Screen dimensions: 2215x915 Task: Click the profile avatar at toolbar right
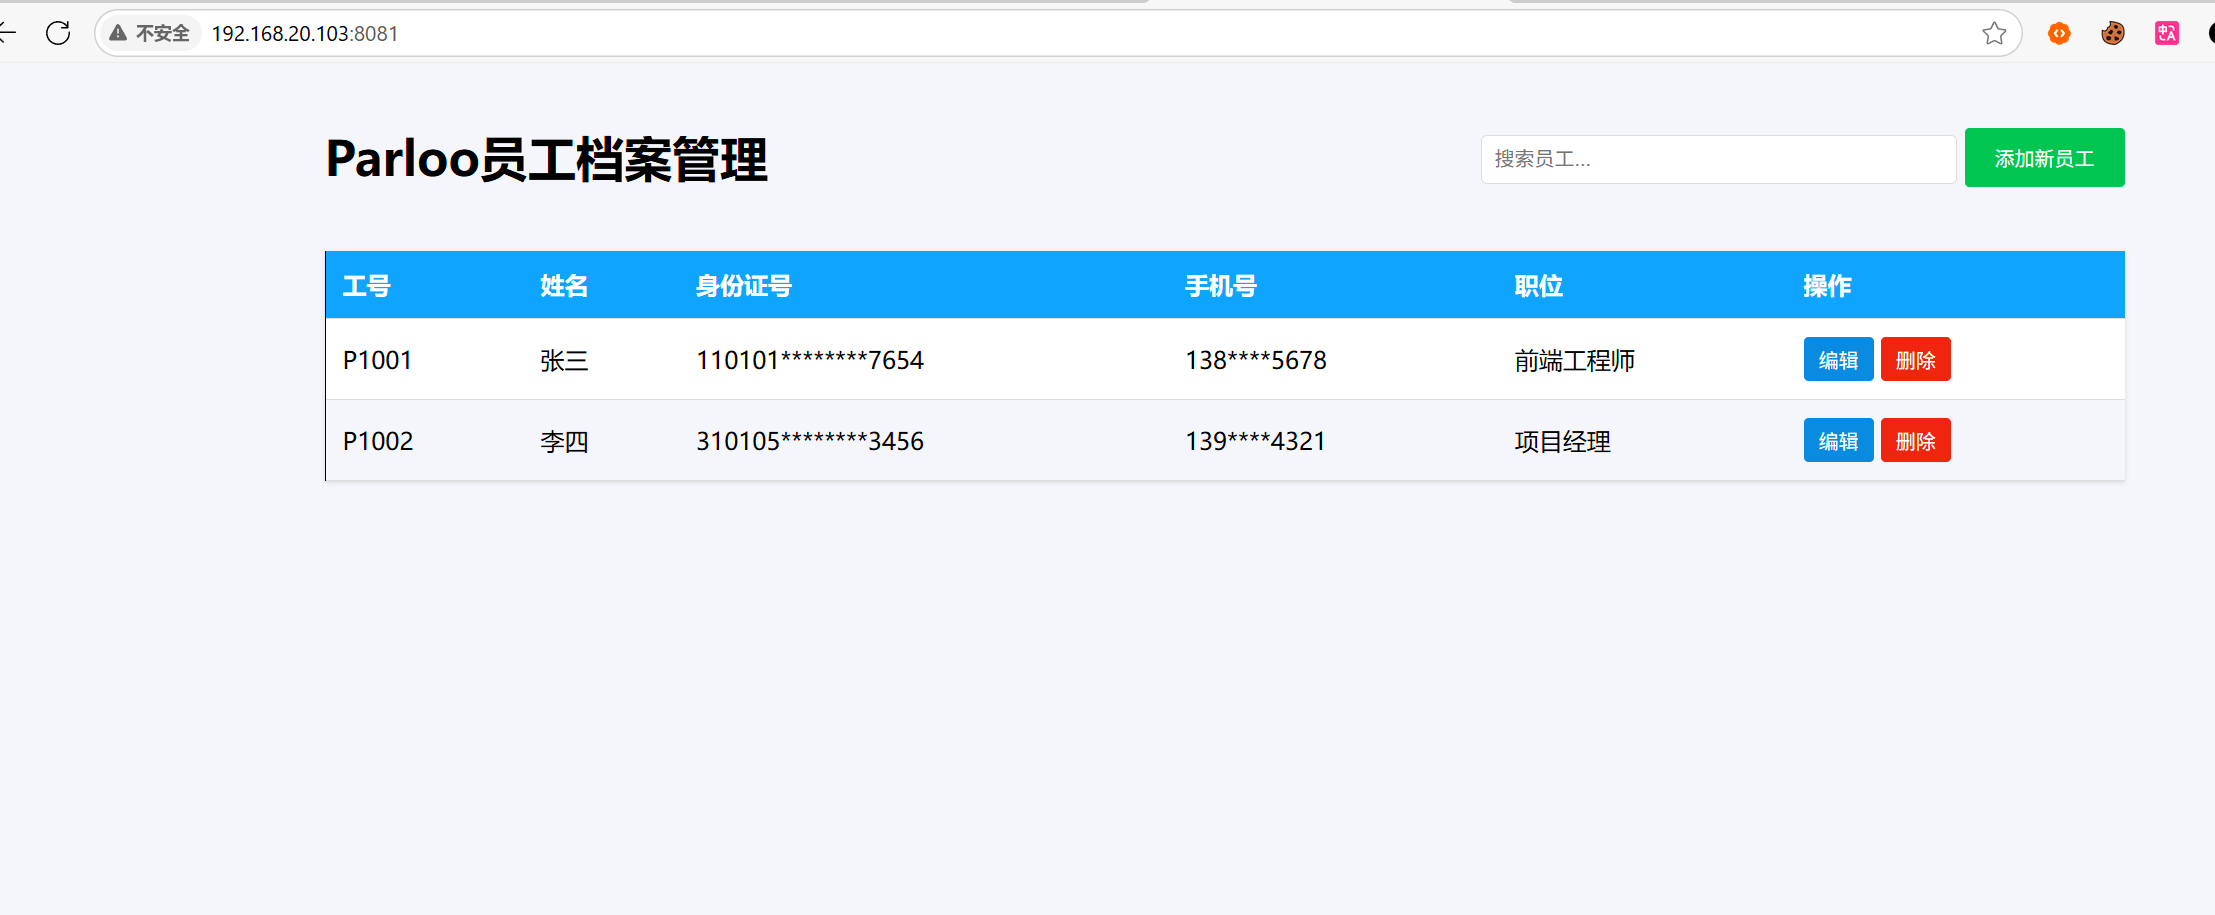click(x=2211, y=33)
